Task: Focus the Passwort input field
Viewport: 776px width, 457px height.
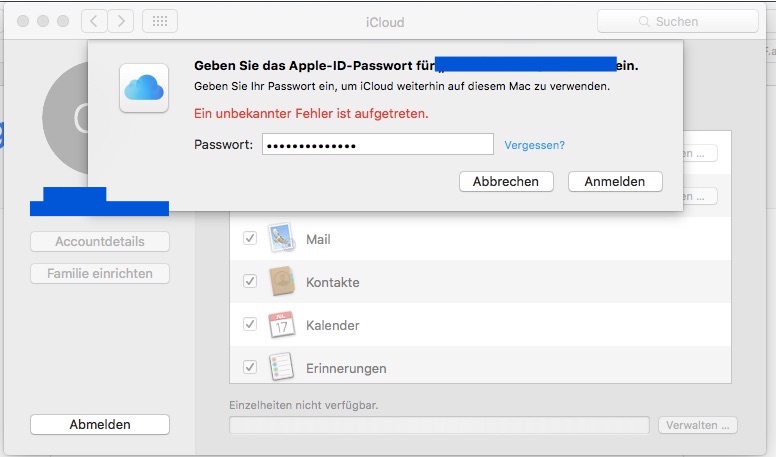Action: point(378,145)
